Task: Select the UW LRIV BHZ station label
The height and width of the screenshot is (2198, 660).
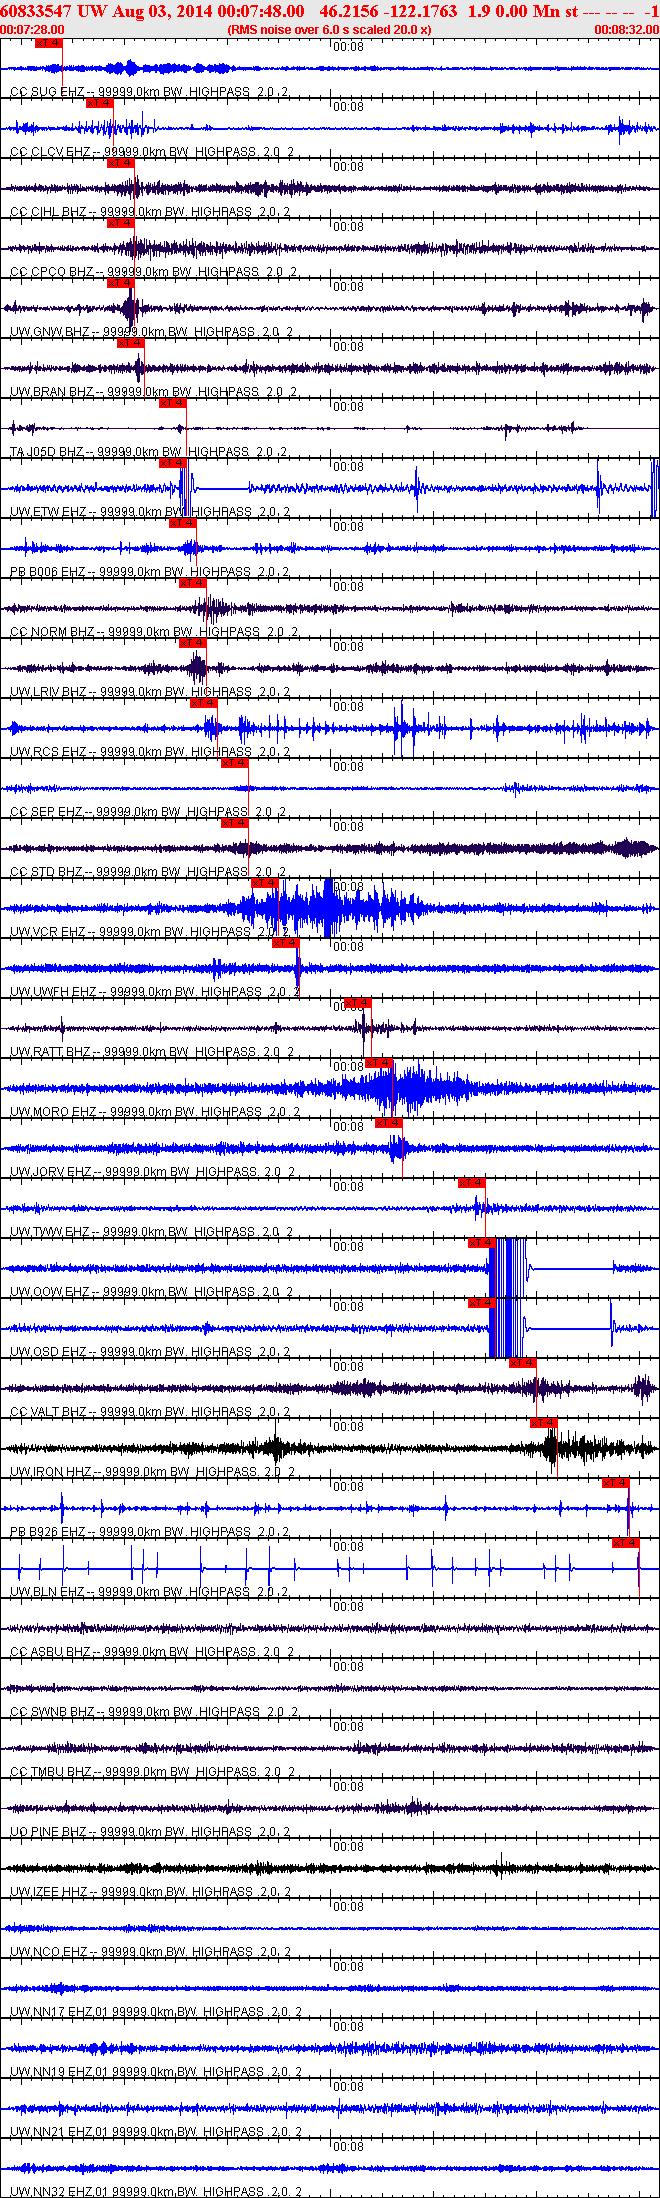Action: pos(150,692)
